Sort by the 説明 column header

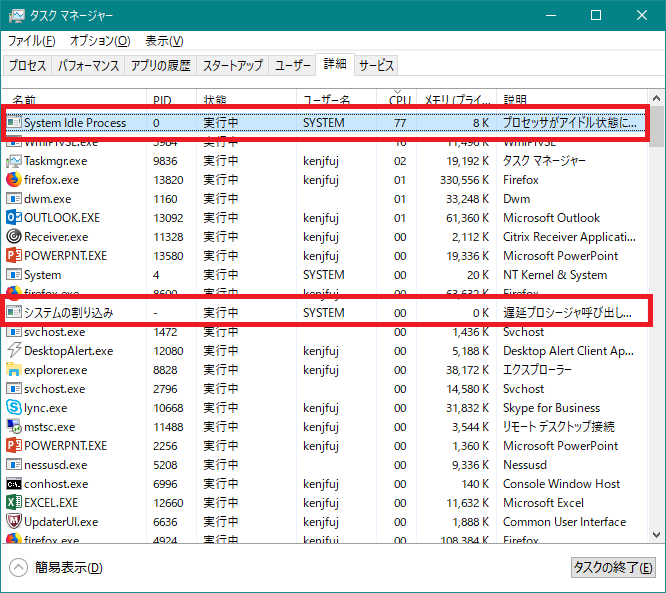(x=572, y=98)
